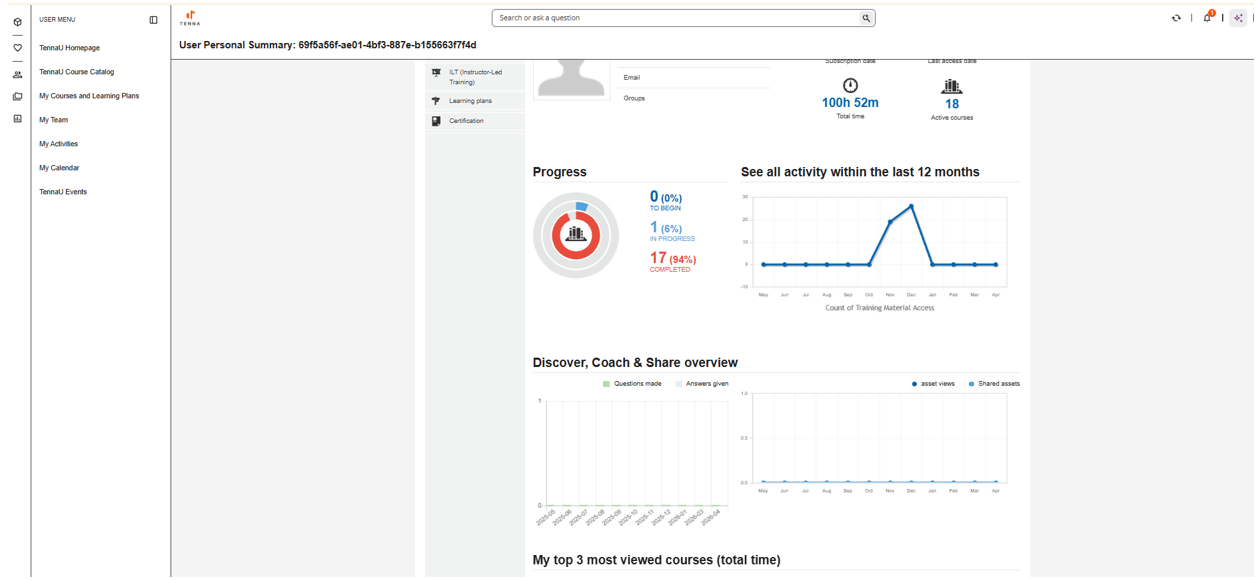Click the USER MENU header text

(57, 20)
